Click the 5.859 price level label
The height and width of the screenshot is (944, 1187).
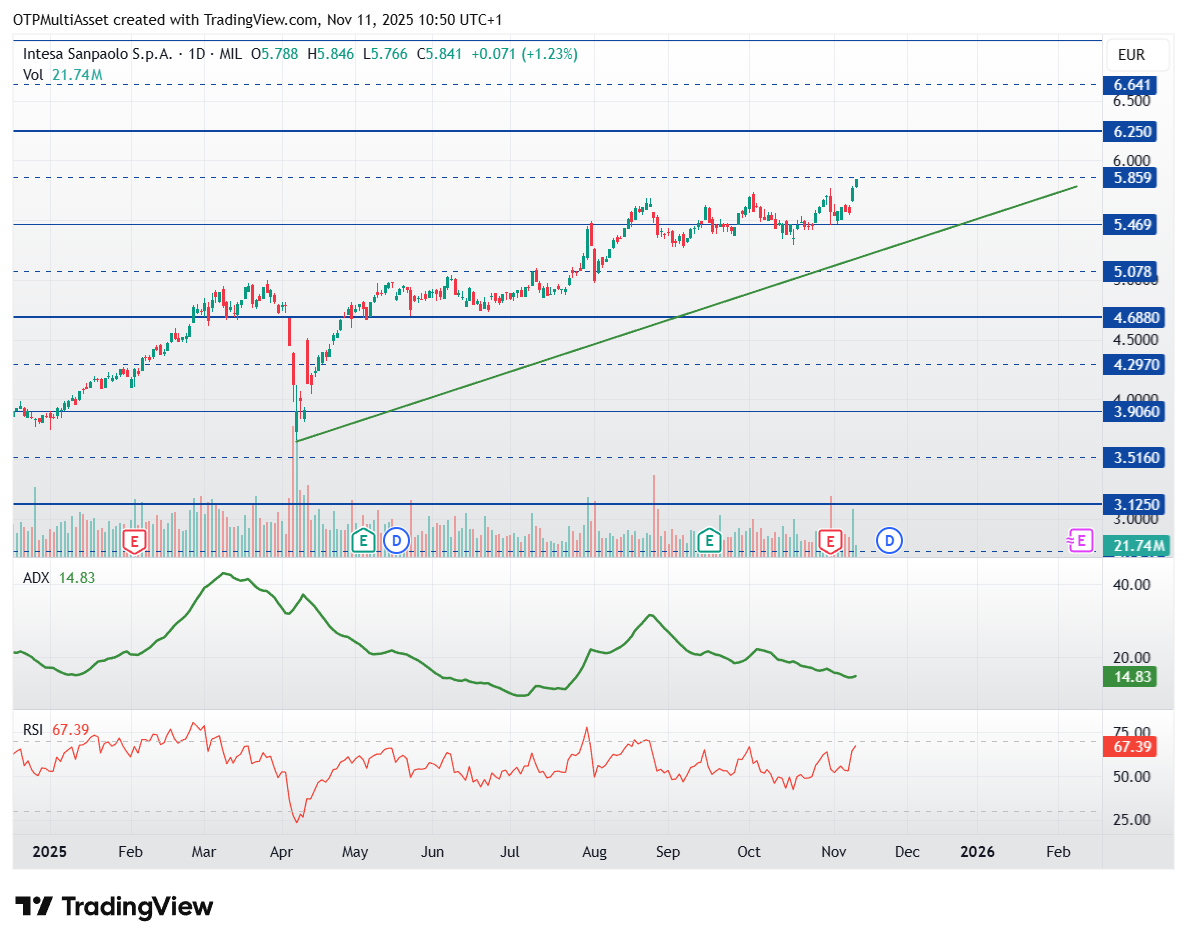[x=1130, y=178]
